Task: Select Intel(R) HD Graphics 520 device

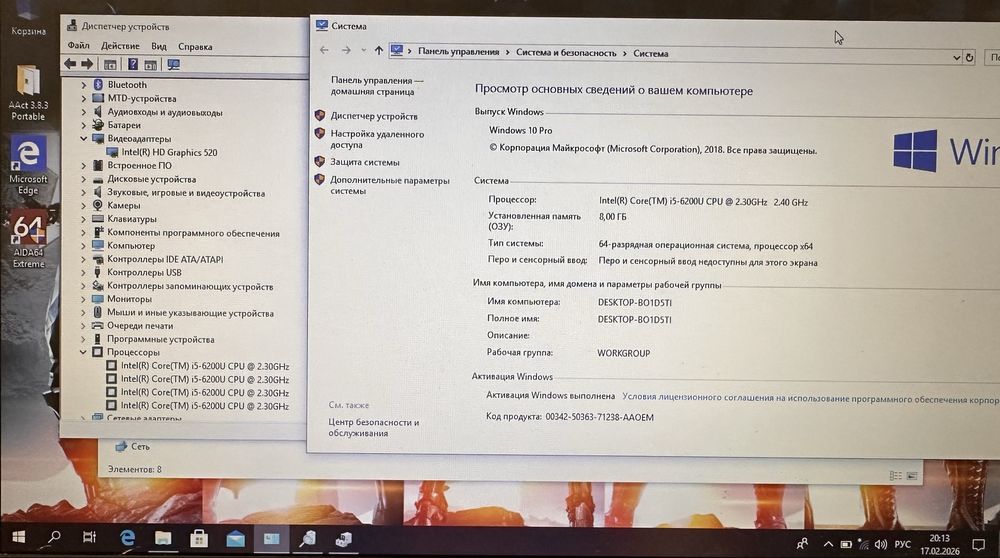Action: tap(169, 152)
